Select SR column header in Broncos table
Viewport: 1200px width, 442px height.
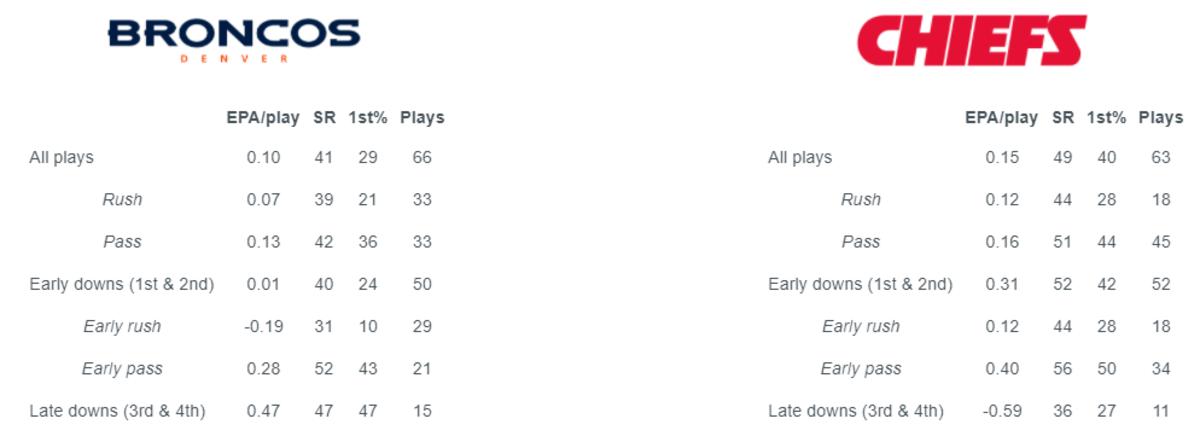323,117
